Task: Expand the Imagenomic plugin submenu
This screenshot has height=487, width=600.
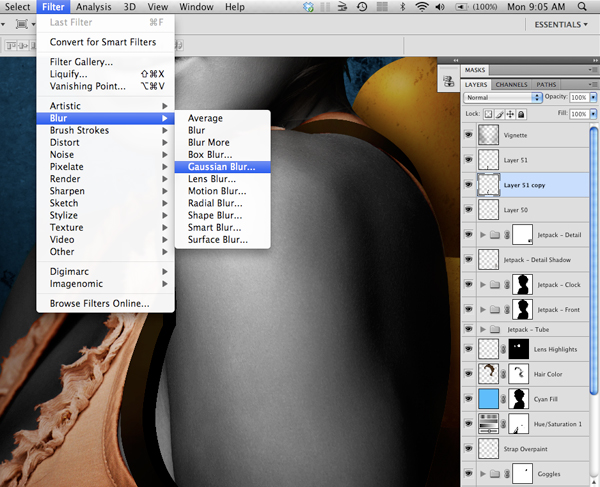Action: click(x=105, y=283)
